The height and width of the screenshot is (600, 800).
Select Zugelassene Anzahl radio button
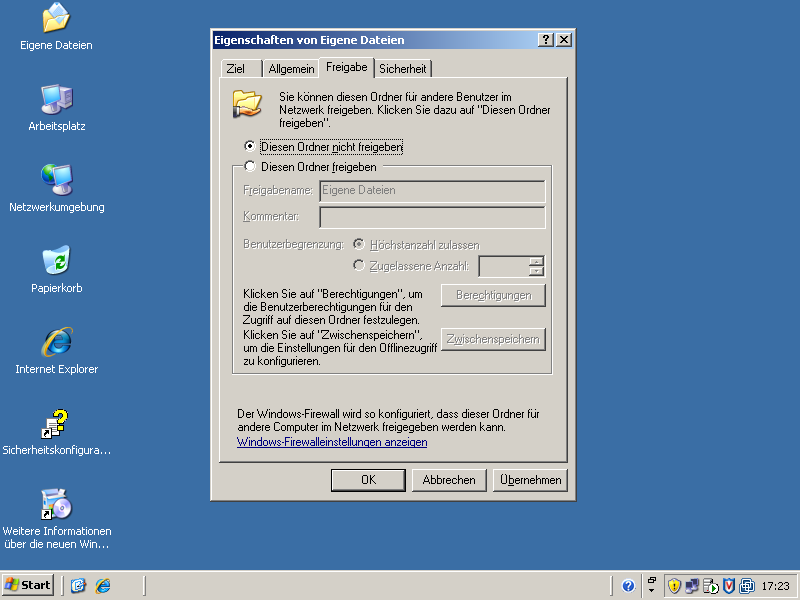point(359,265)
